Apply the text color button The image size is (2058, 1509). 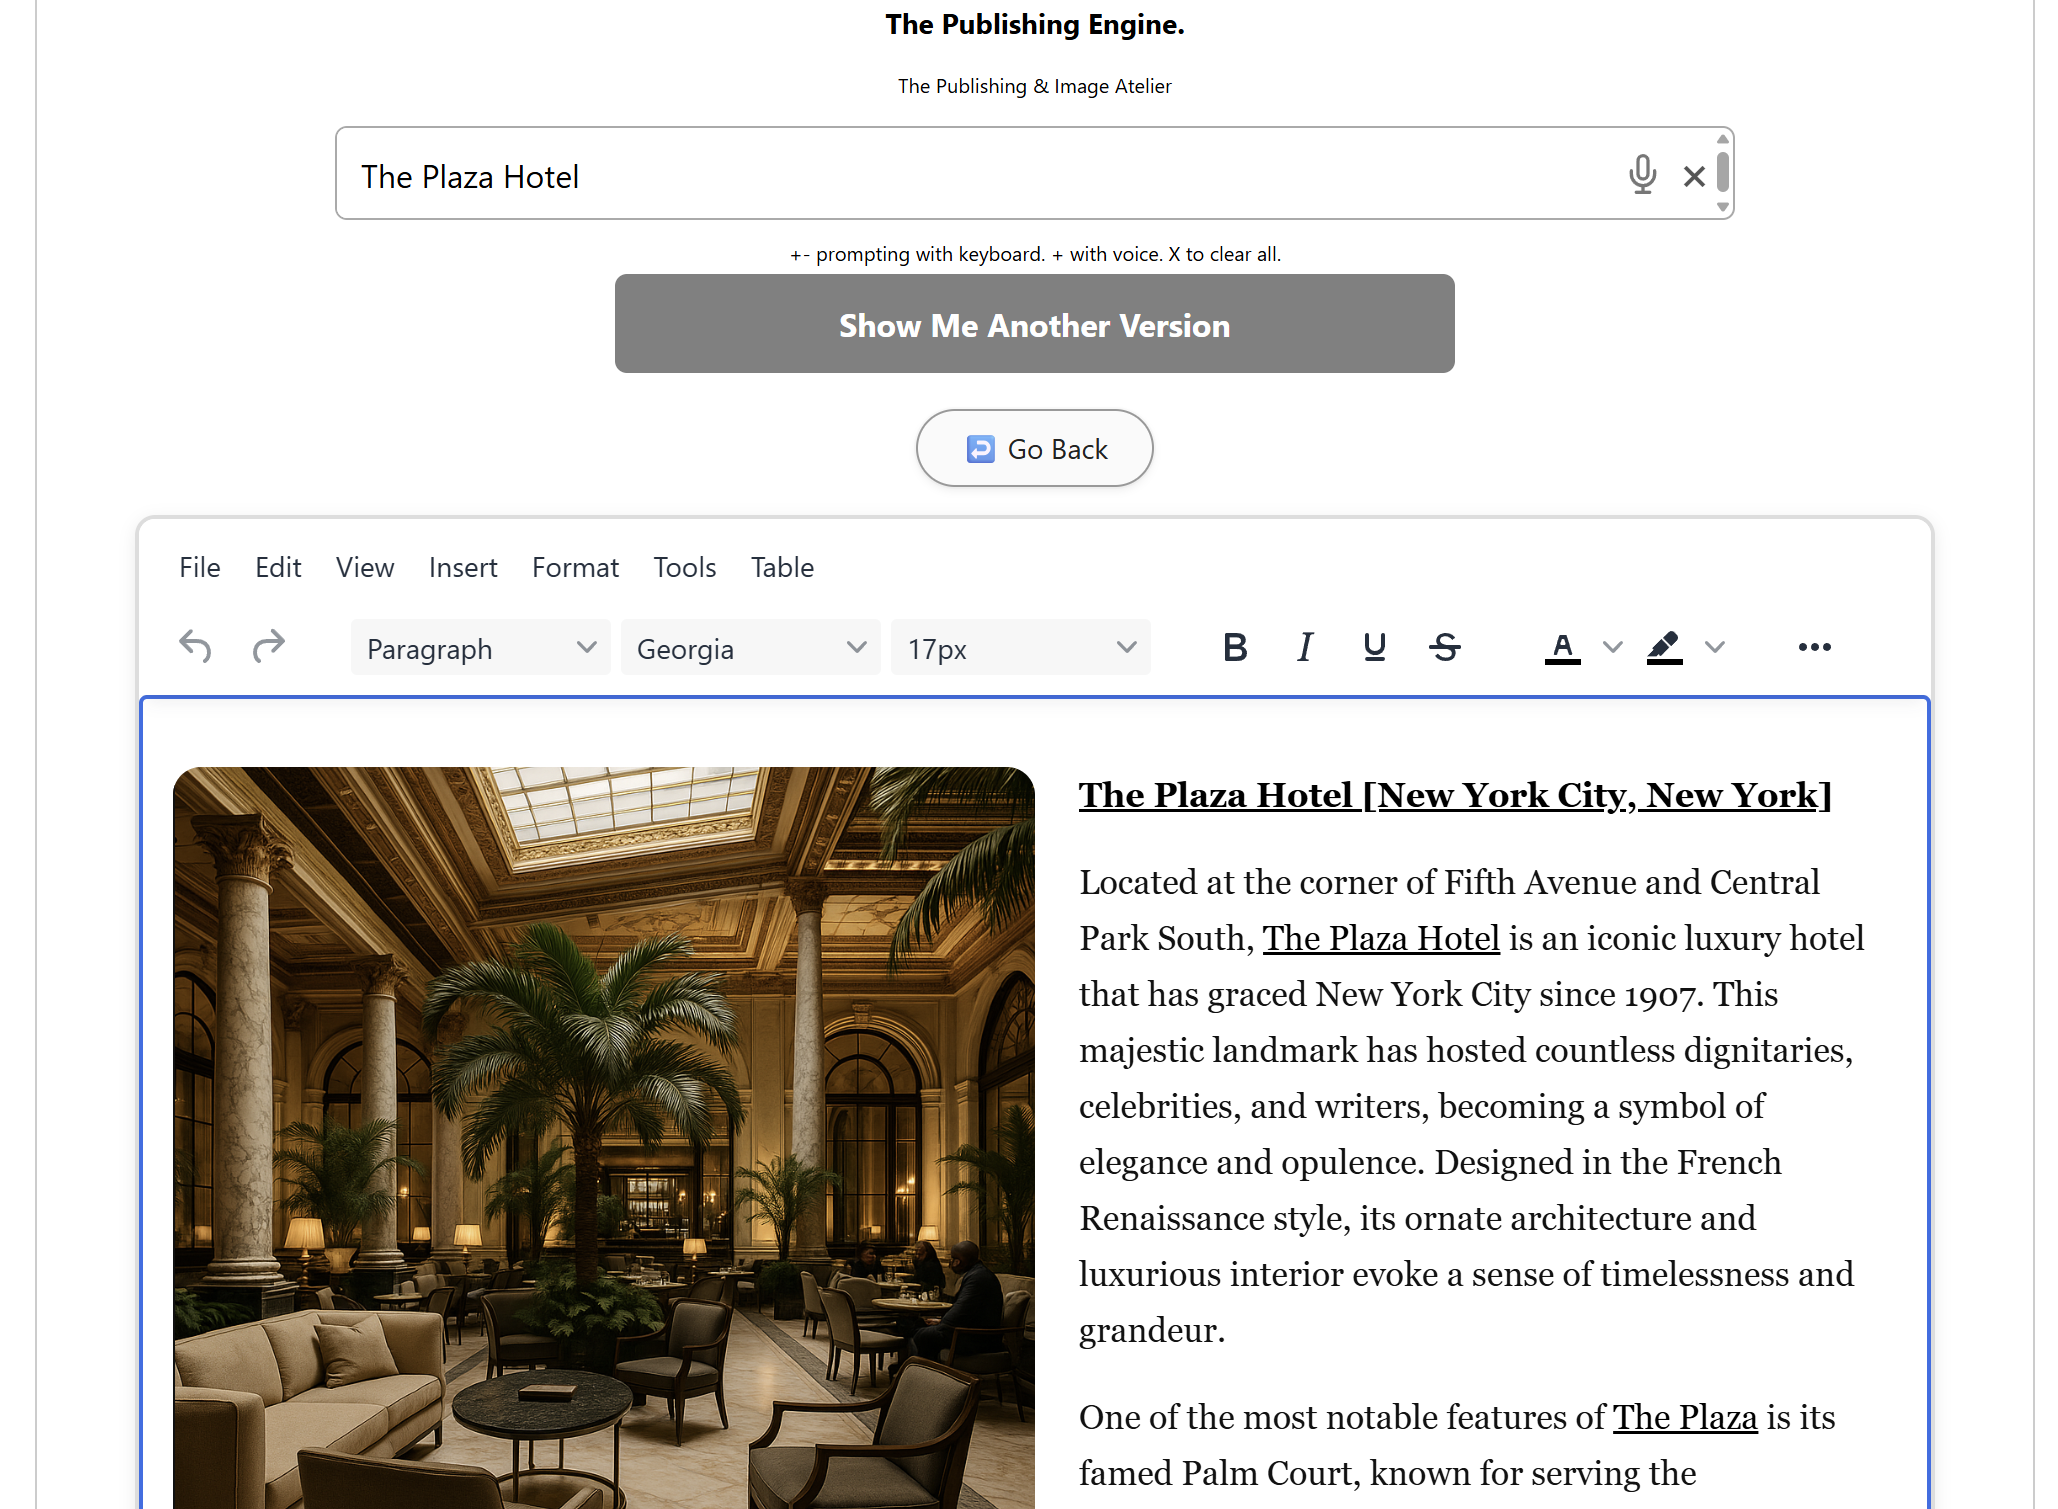click(x=1563, y=647)
